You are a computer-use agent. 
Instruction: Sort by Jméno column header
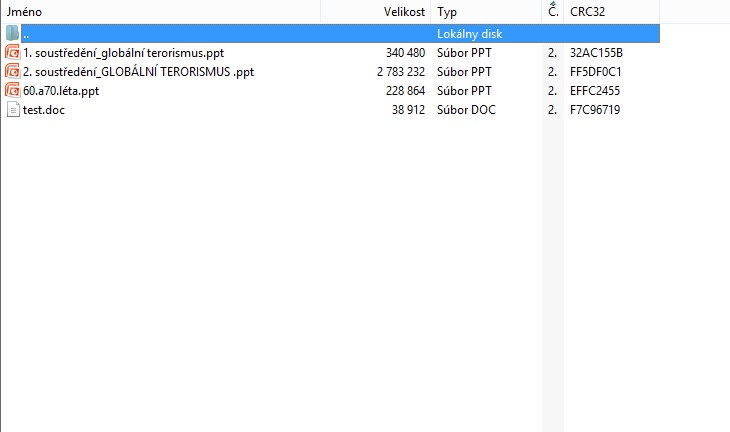(x=161, y=12)
